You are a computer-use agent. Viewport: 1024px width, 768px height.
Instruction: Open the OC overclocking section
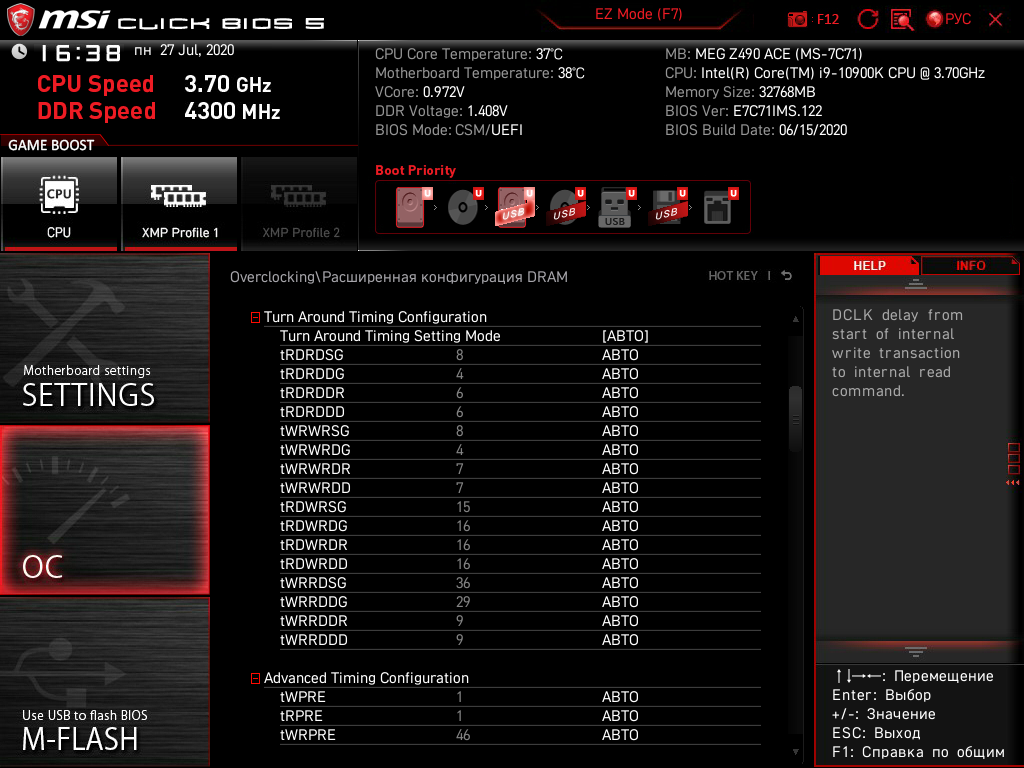[x=104, y=510]
